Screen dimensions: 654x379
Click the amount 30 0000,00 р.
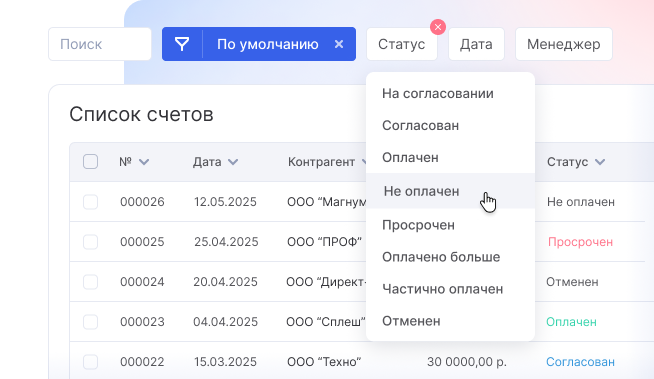pyautogui.click(x=467, y=362)
